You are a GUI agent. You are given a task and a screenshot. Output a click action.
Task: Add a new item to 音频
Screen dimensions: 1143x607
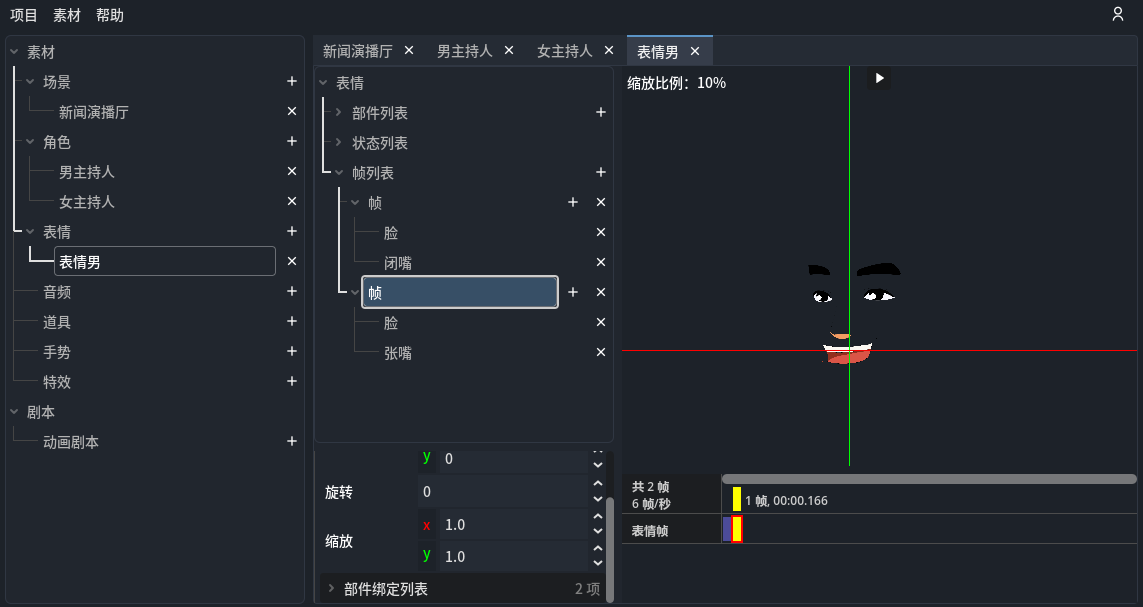292,292
